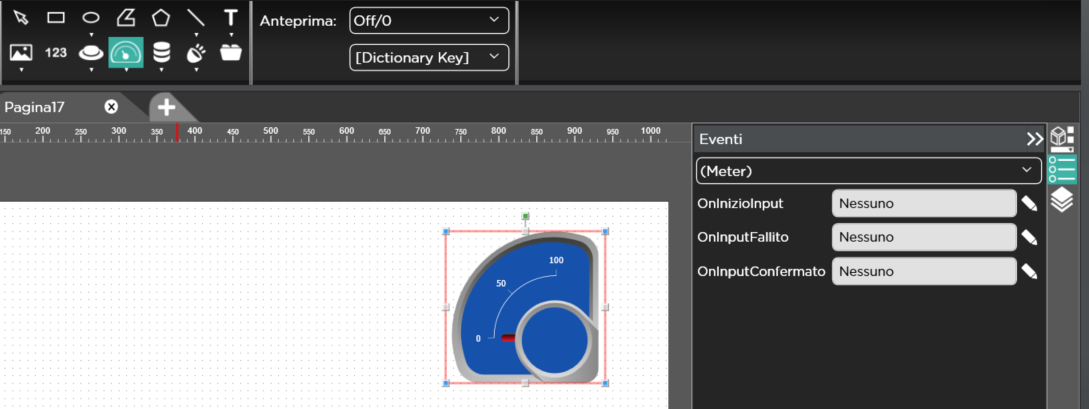The height and width of the screenshot is (409, 1089).
Task: Select the Text tool
Action: [230, 17]
